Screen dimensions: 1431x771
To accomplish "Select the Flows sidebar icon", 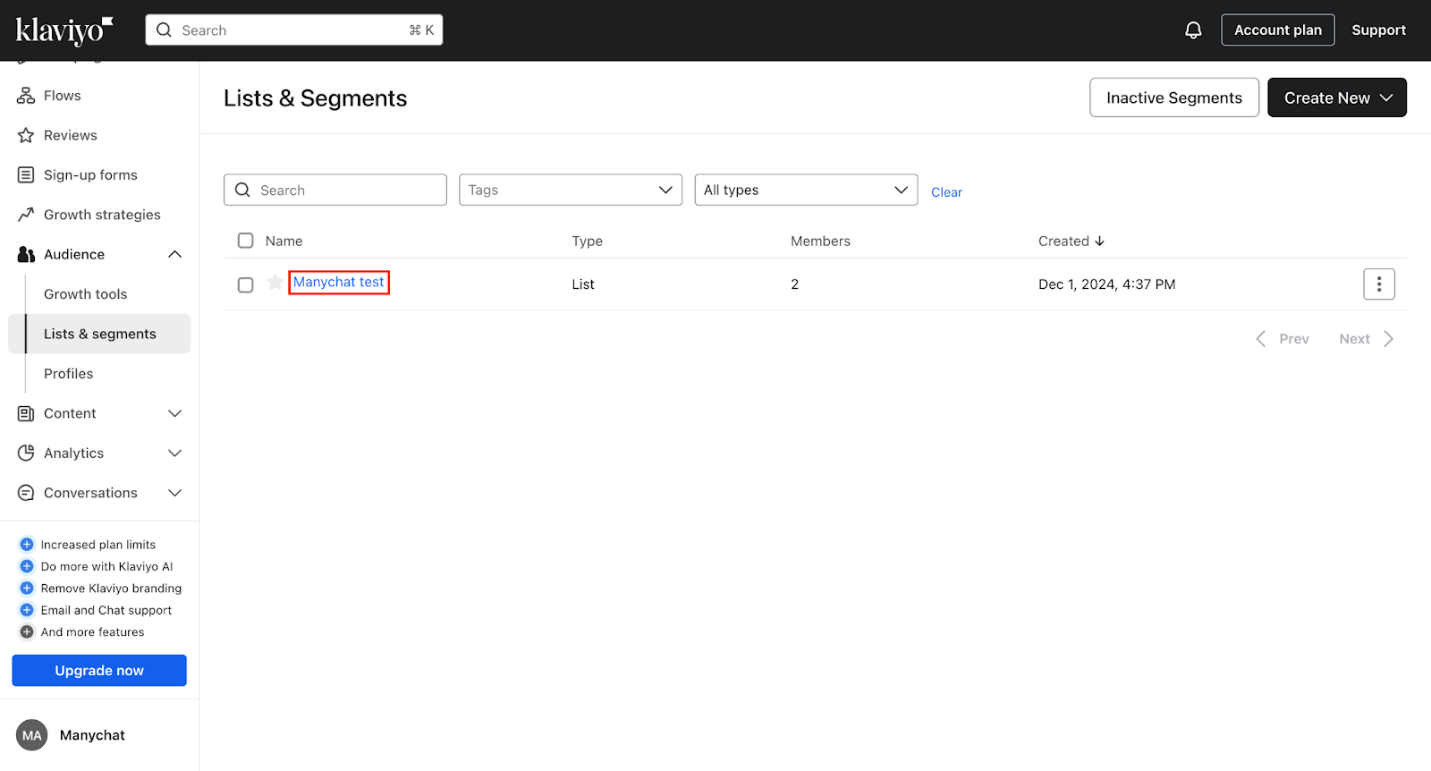I will point(26,95).
